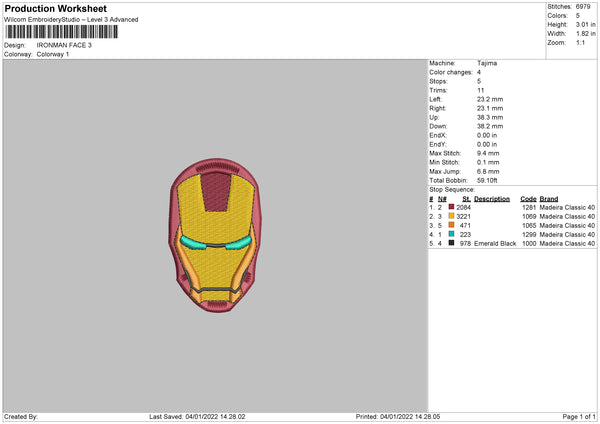Viewport: 600px width, 424px height.
Task: Click the barcode under the header
Action: pos(62,32)
